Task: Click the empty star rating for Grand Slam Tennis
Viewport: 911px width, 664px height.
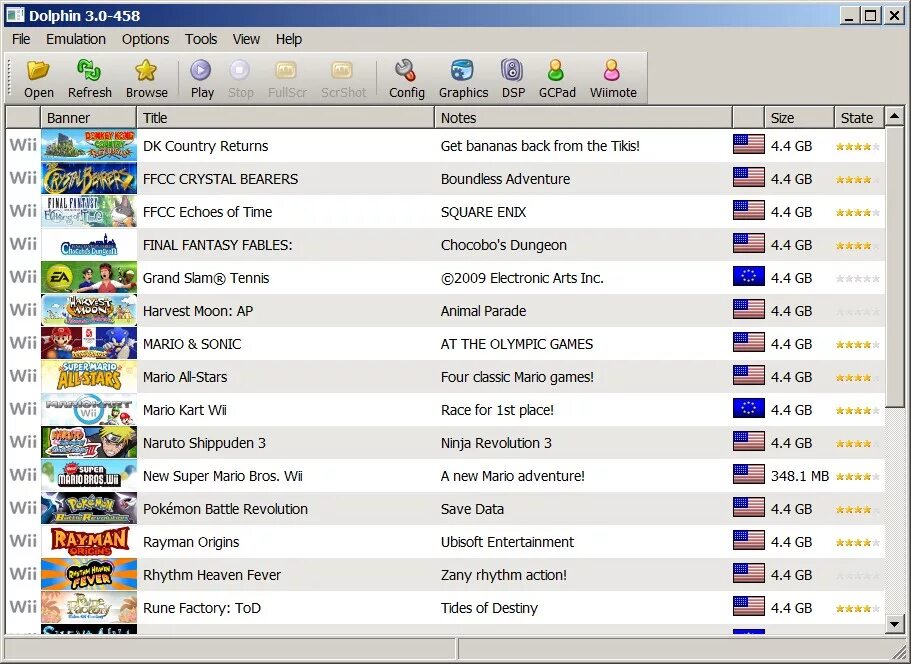Action: pyautogui.click(x=858, y=279)
